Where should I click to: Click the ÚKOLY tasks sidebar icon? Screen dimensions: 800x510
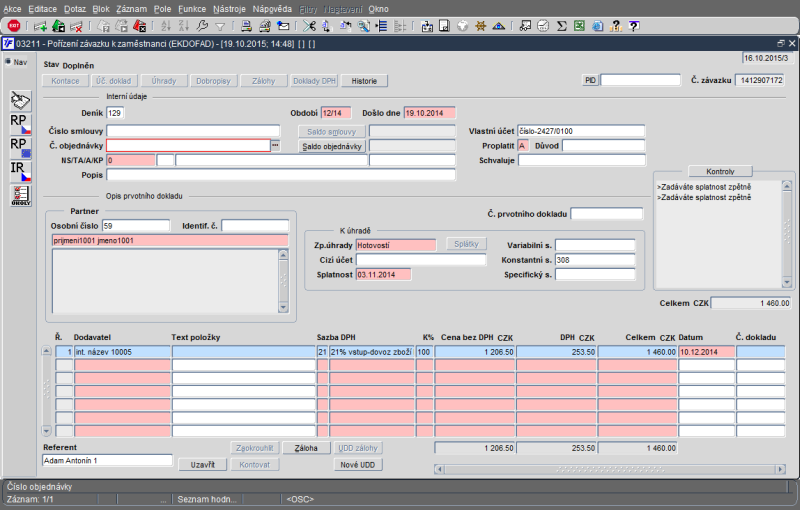point(20,196)
